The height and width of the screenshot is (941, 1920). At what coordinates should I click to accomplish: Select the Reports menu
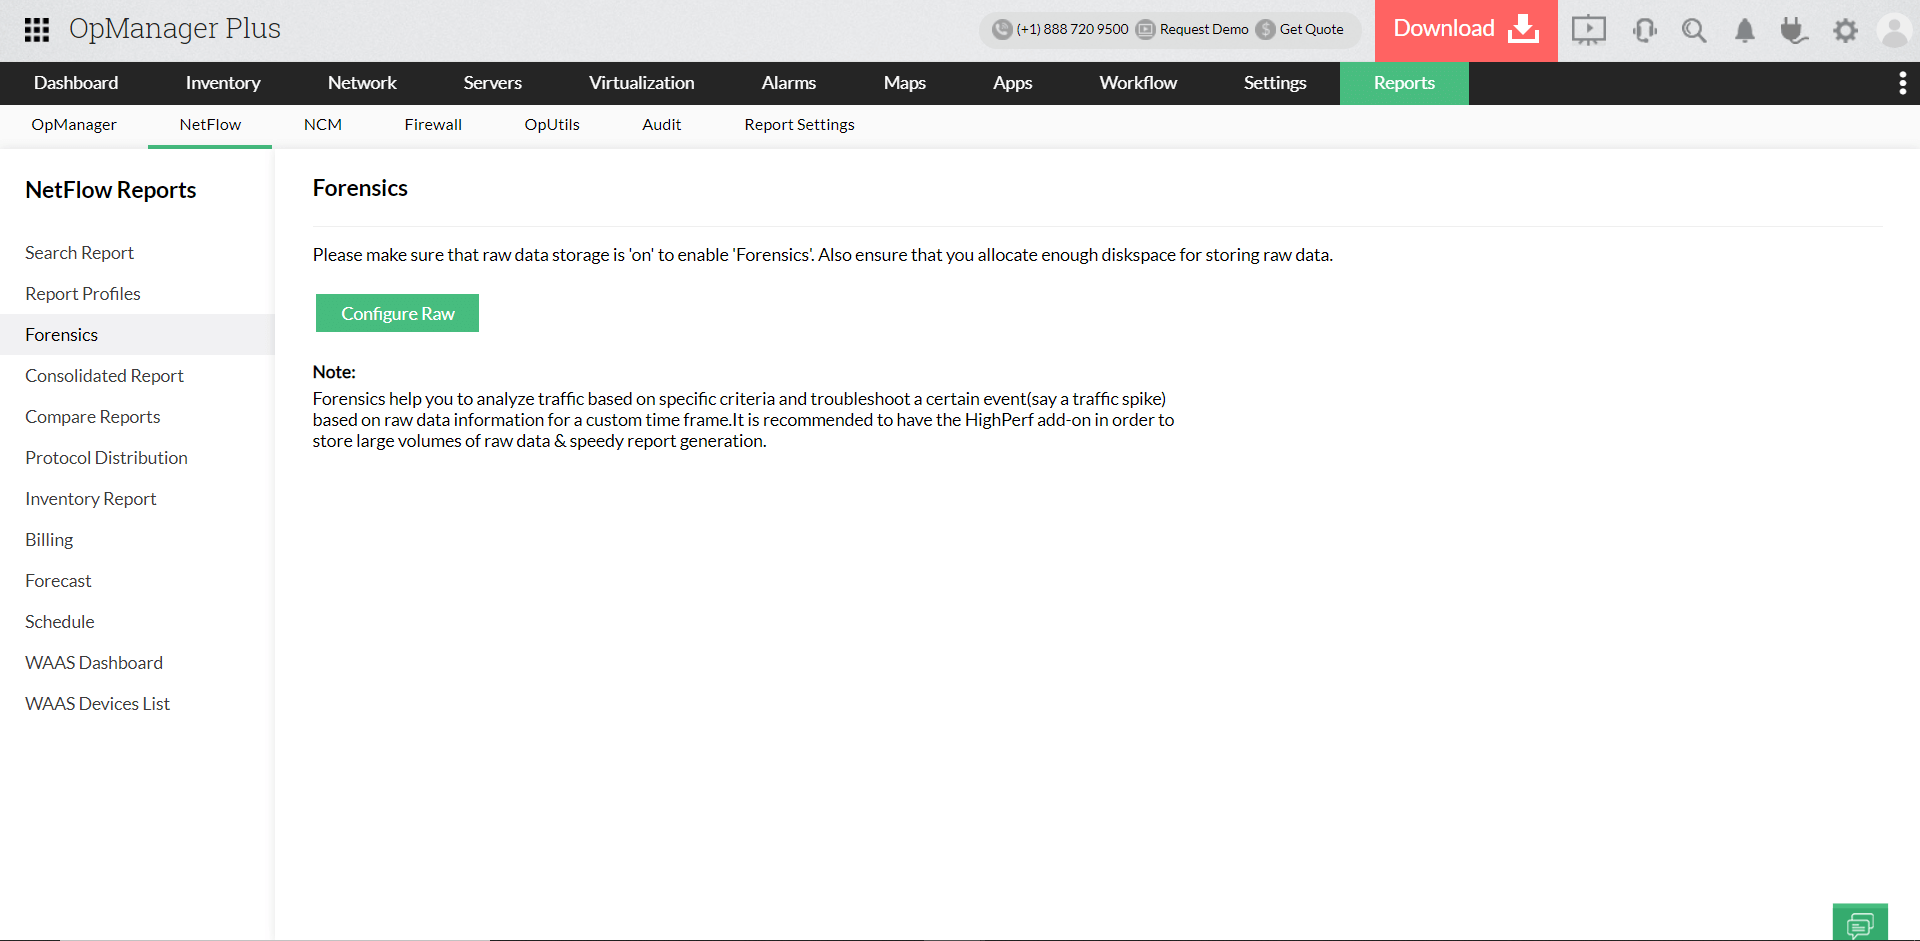click(x=1404, y=83)
